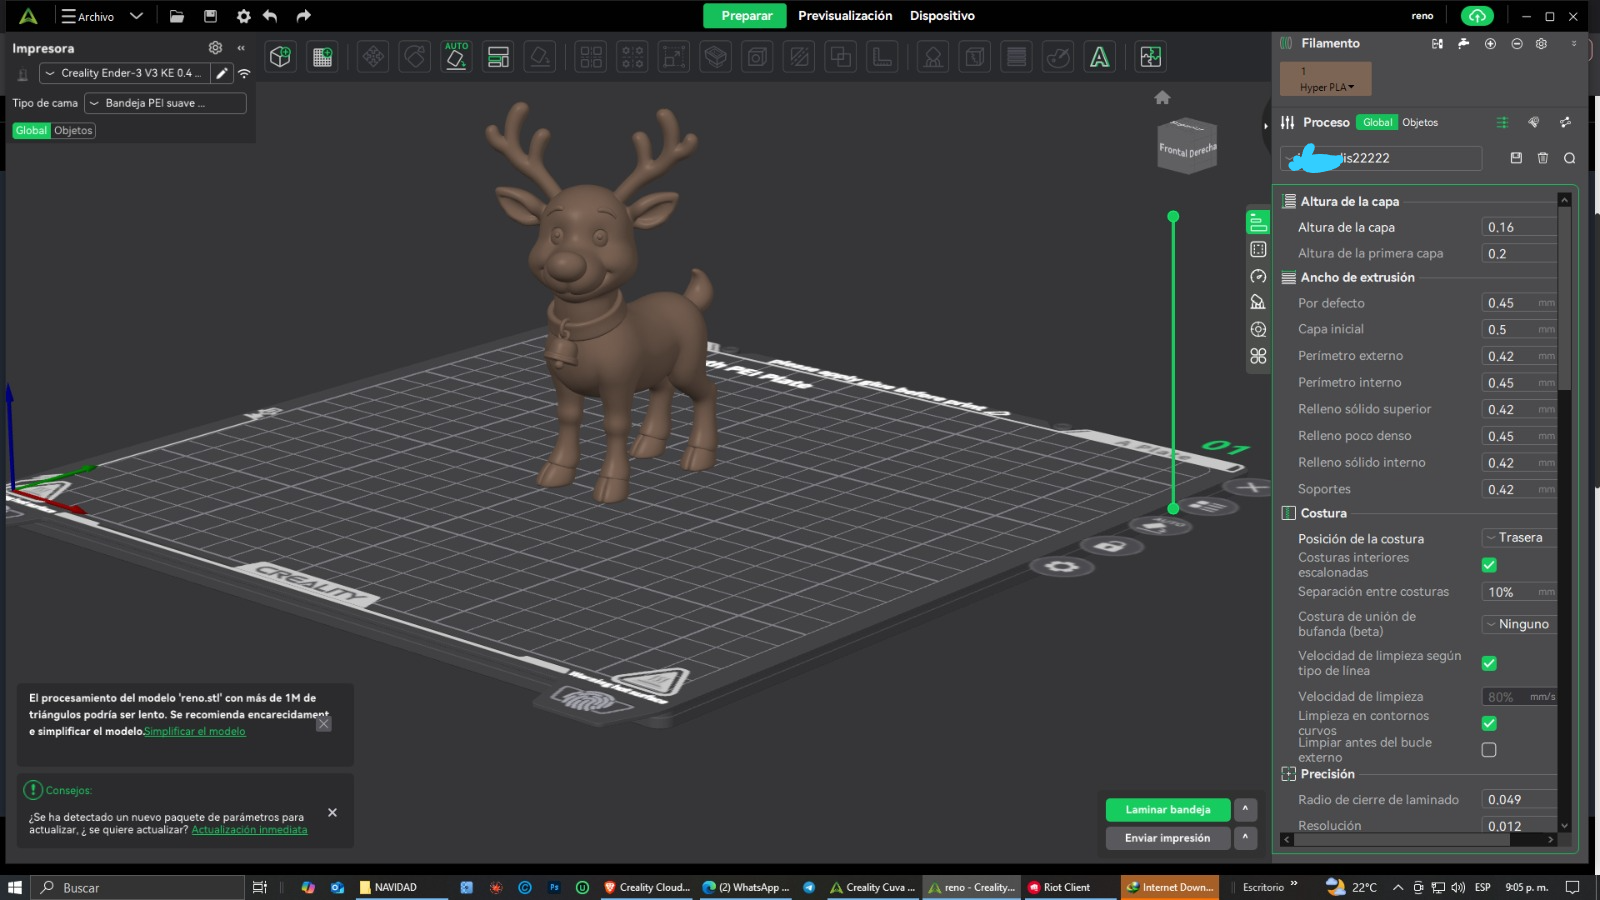This screenshot has height=900, width=1600.
Task: Switch Proceso to the Objetos tab
Action: click(x=1419, y=123)
